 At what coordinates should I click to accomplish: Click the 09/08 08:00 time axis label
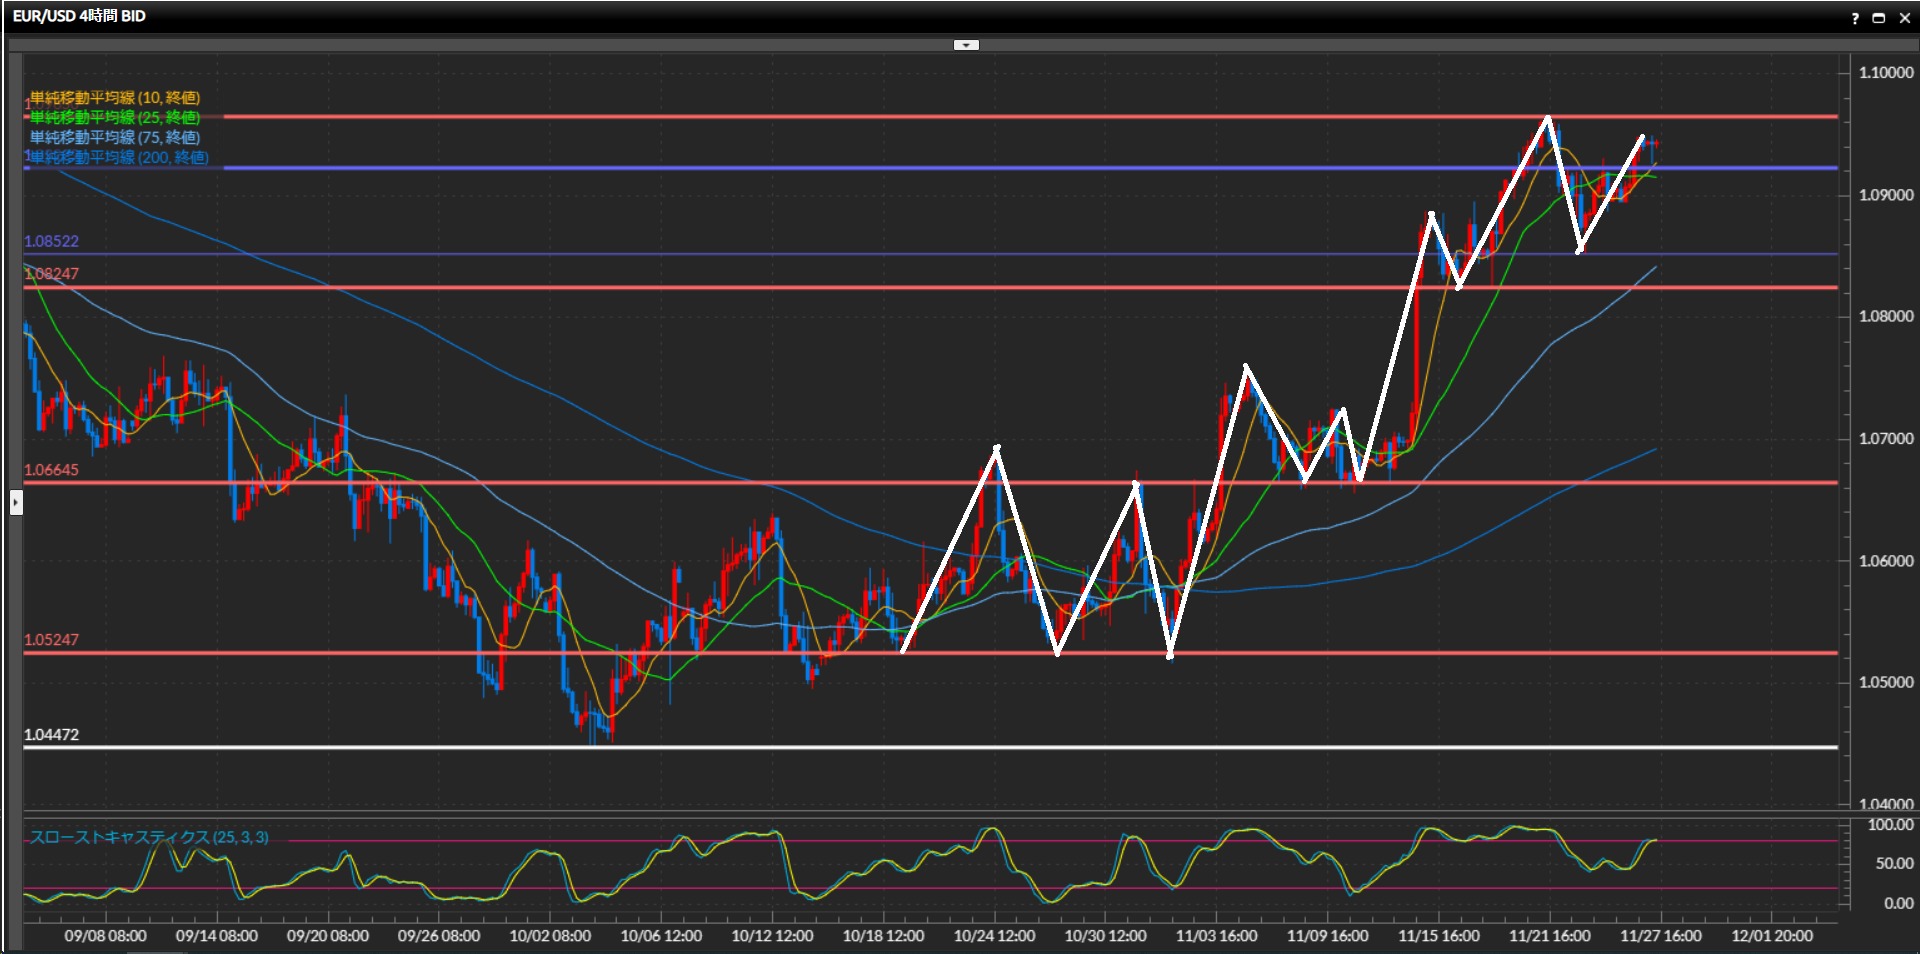(x=105, y=936)
